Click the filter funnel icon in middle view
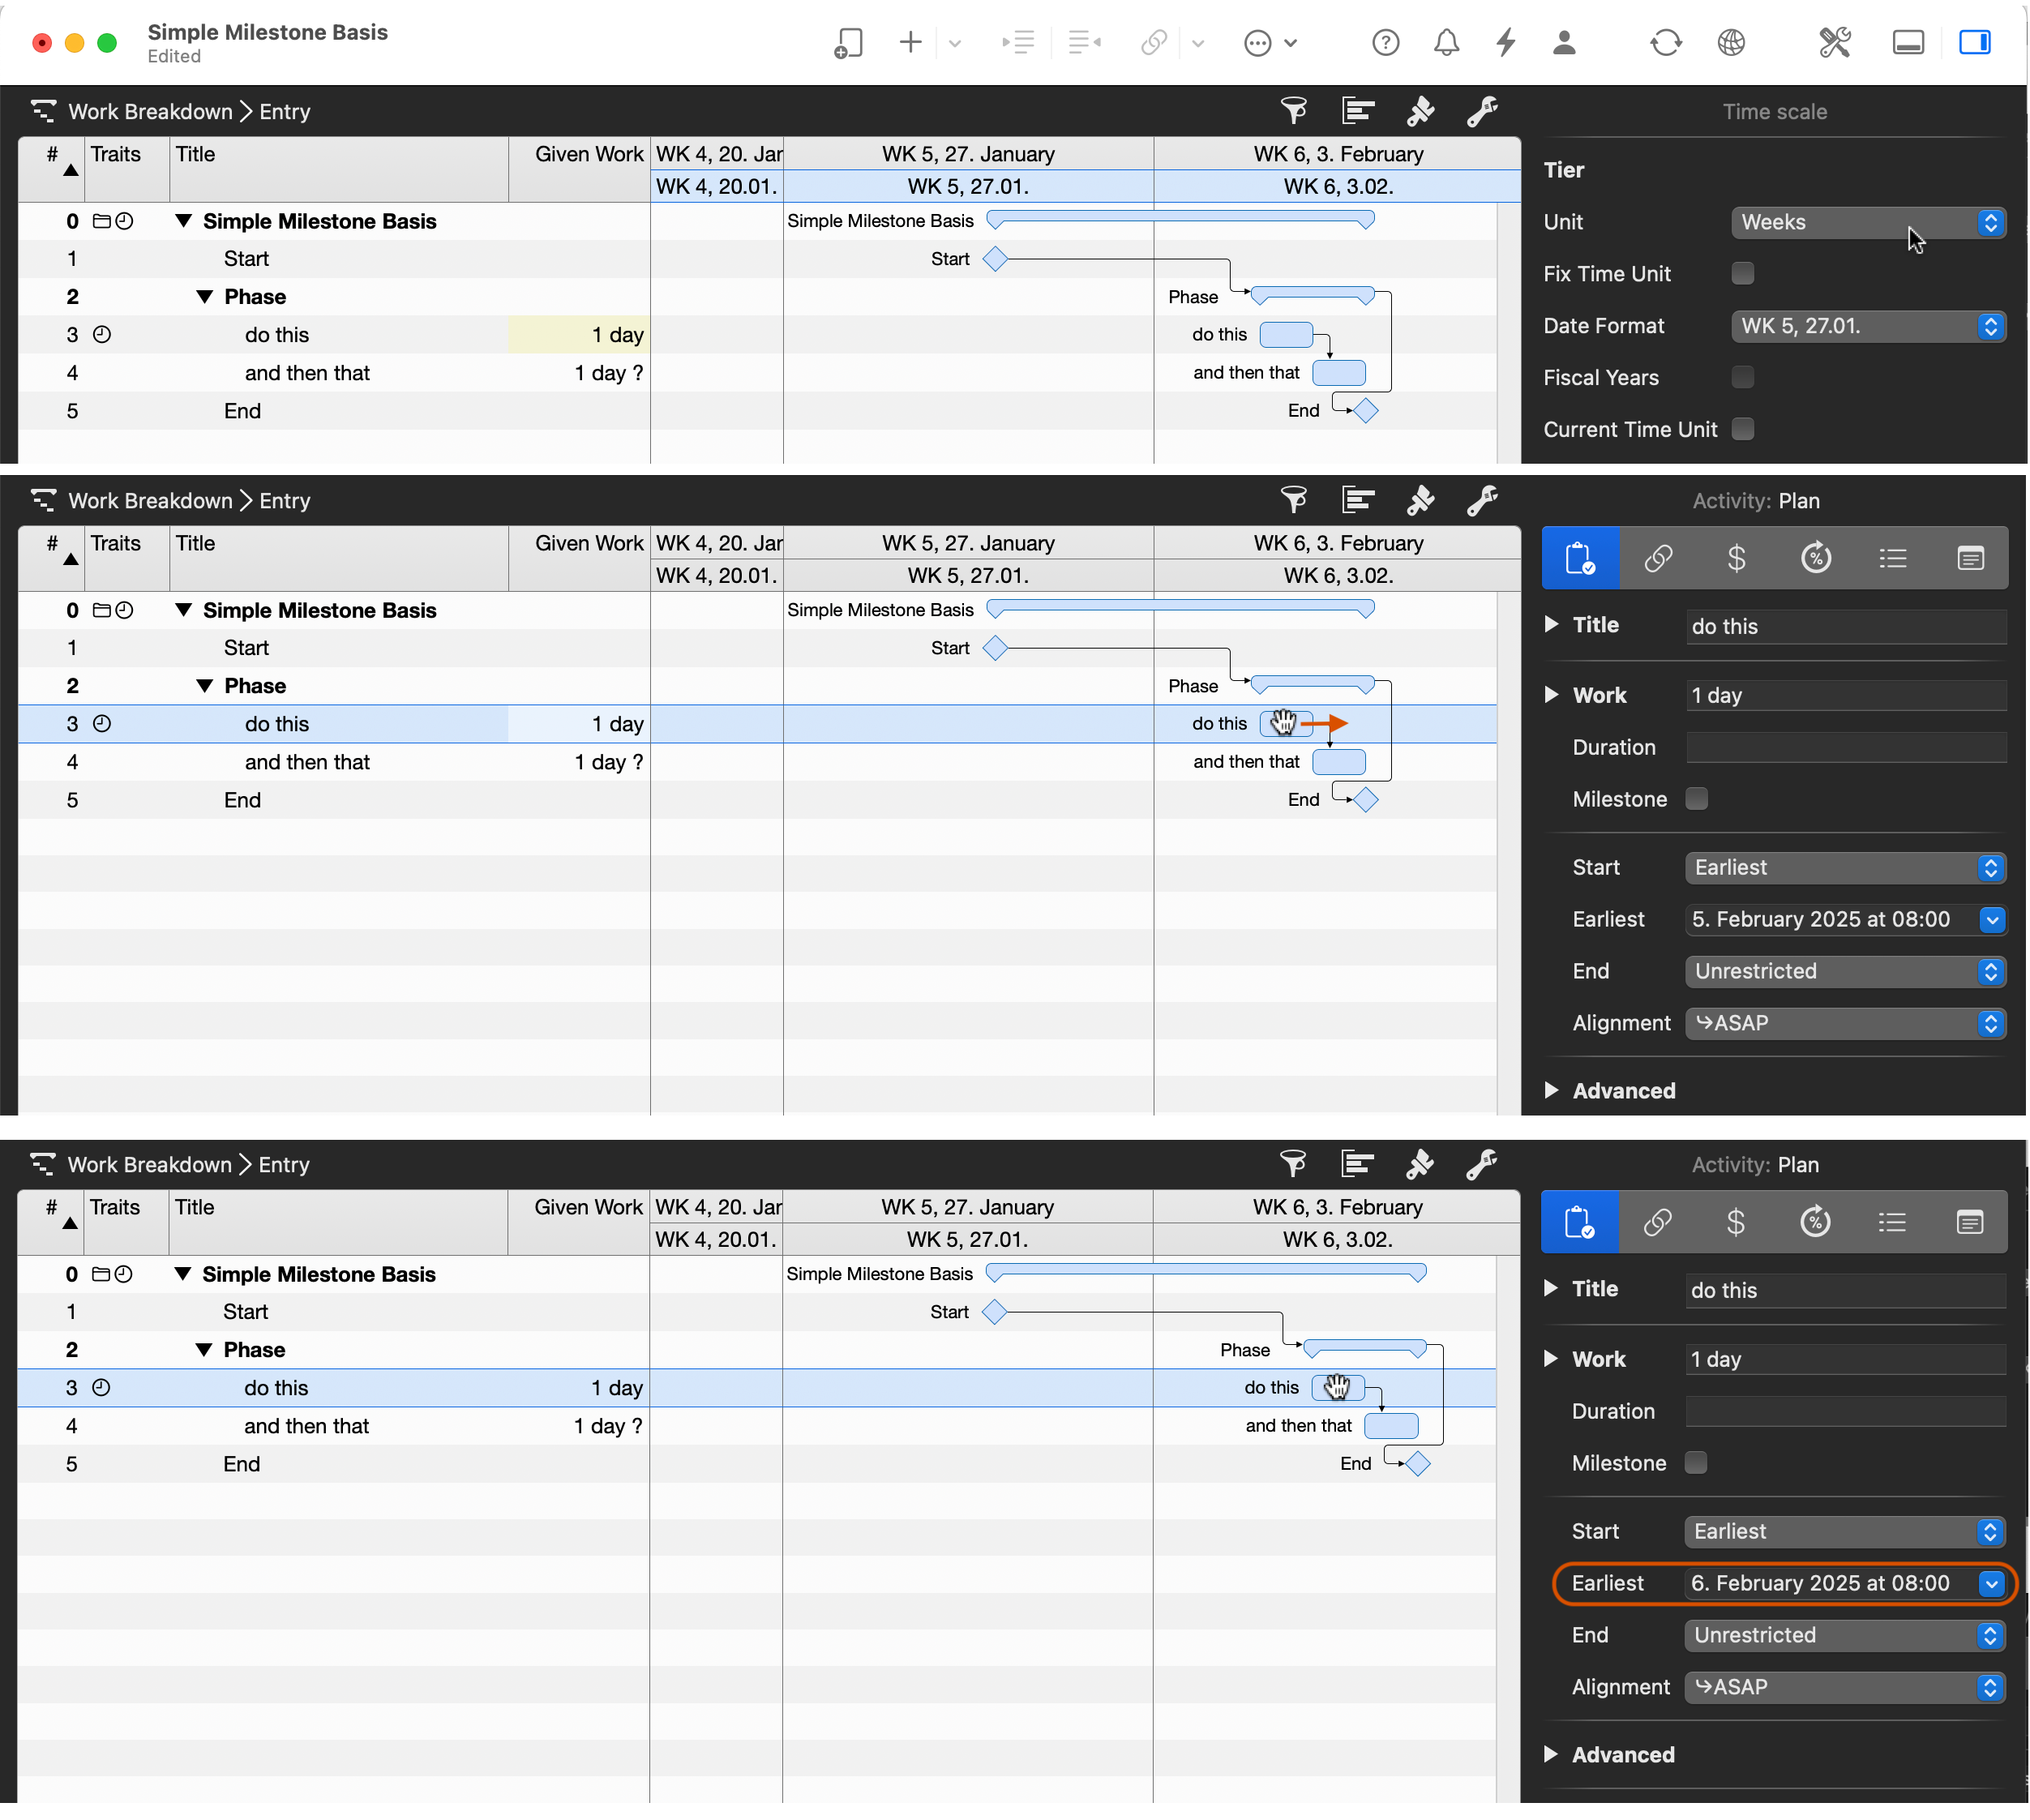Image resolution: width=2030 pixels, height=1820 pixels. tap(1294, 500)
